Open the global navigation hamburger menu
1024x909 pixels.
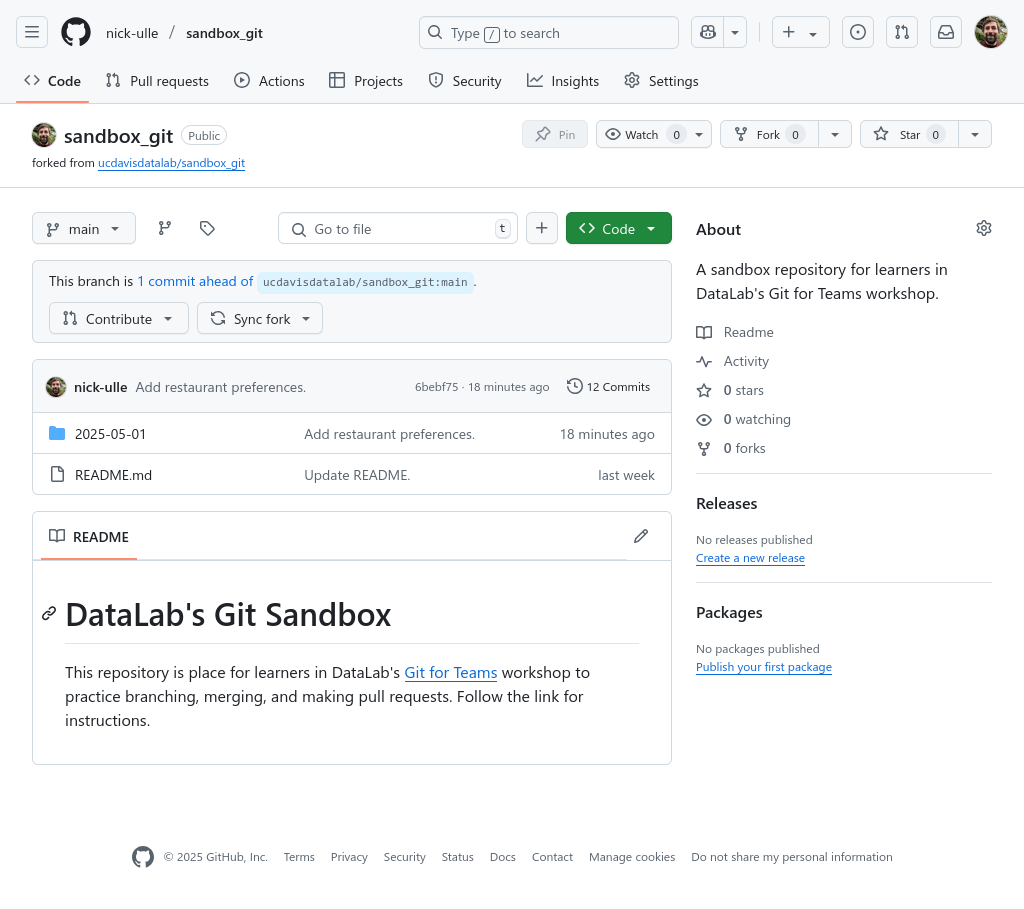31,31
